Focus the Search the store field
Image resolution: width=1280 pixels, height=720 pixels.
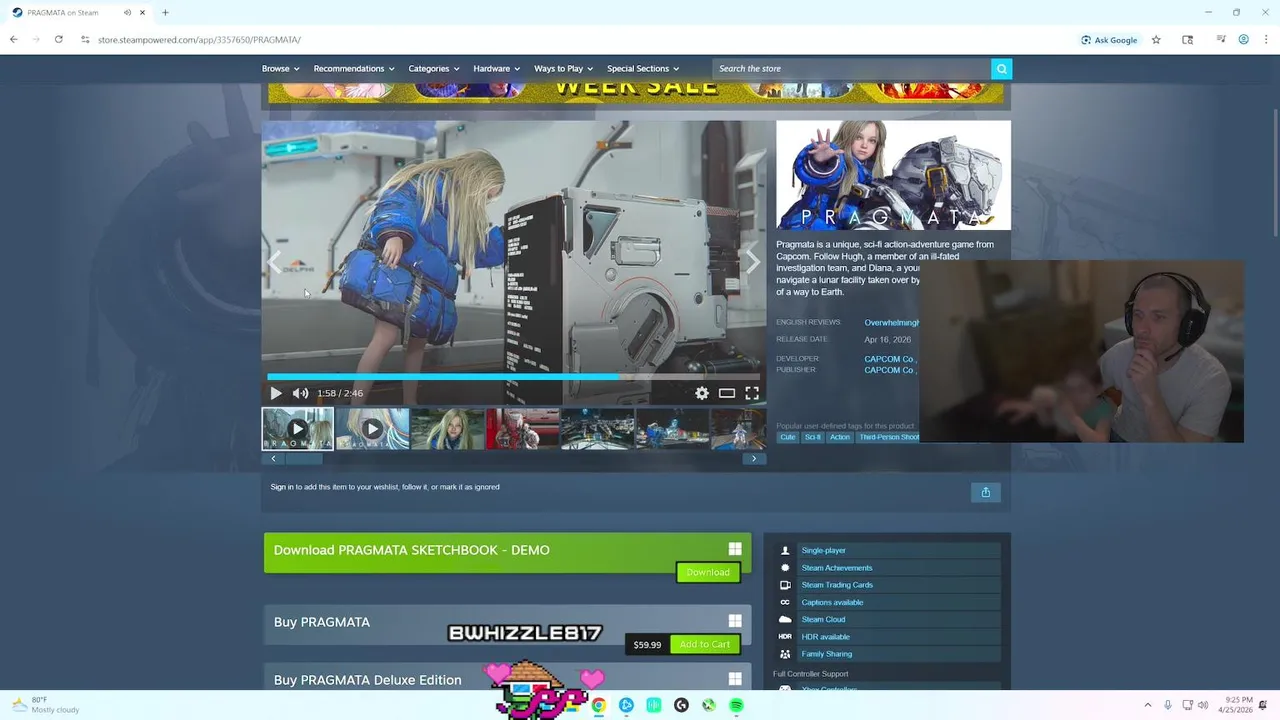[x=851, y=68]
